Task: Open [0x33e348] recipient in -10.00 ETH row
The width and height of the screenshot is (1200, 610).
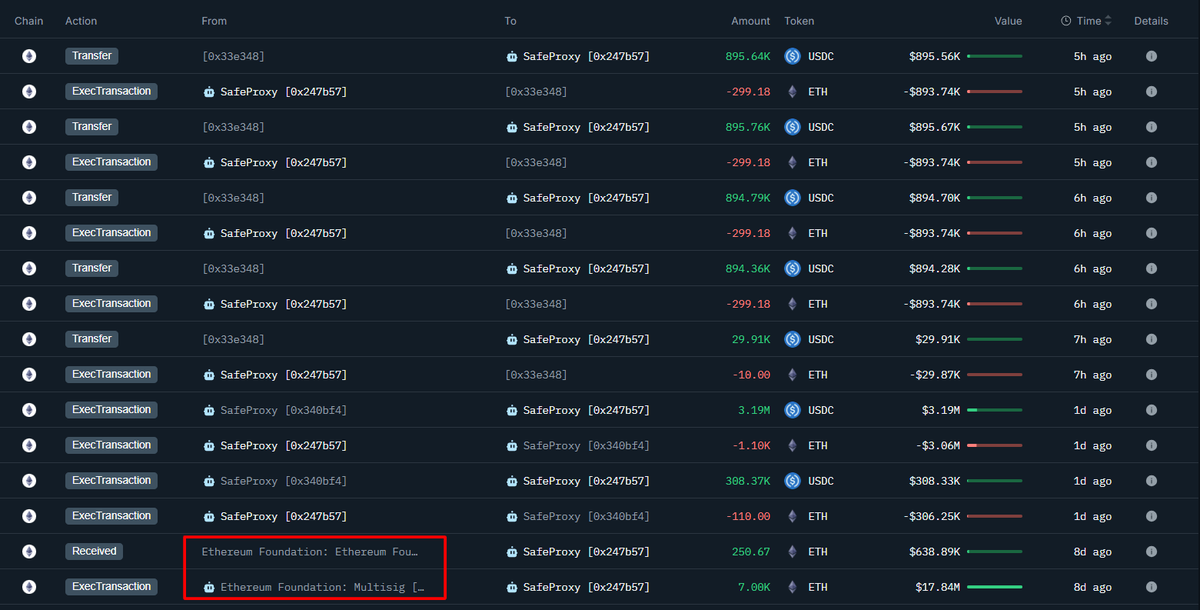Action: point(536,375)
